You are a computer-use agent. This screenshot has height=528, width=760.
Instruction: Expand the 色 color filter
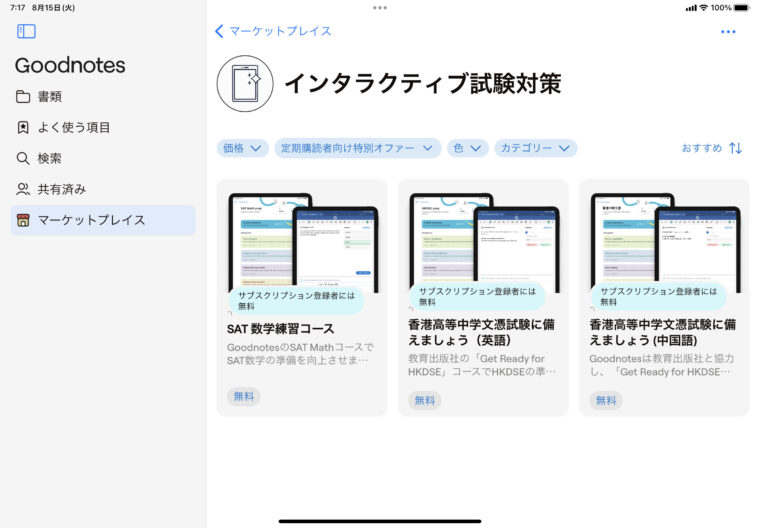(x=467, y=148)
